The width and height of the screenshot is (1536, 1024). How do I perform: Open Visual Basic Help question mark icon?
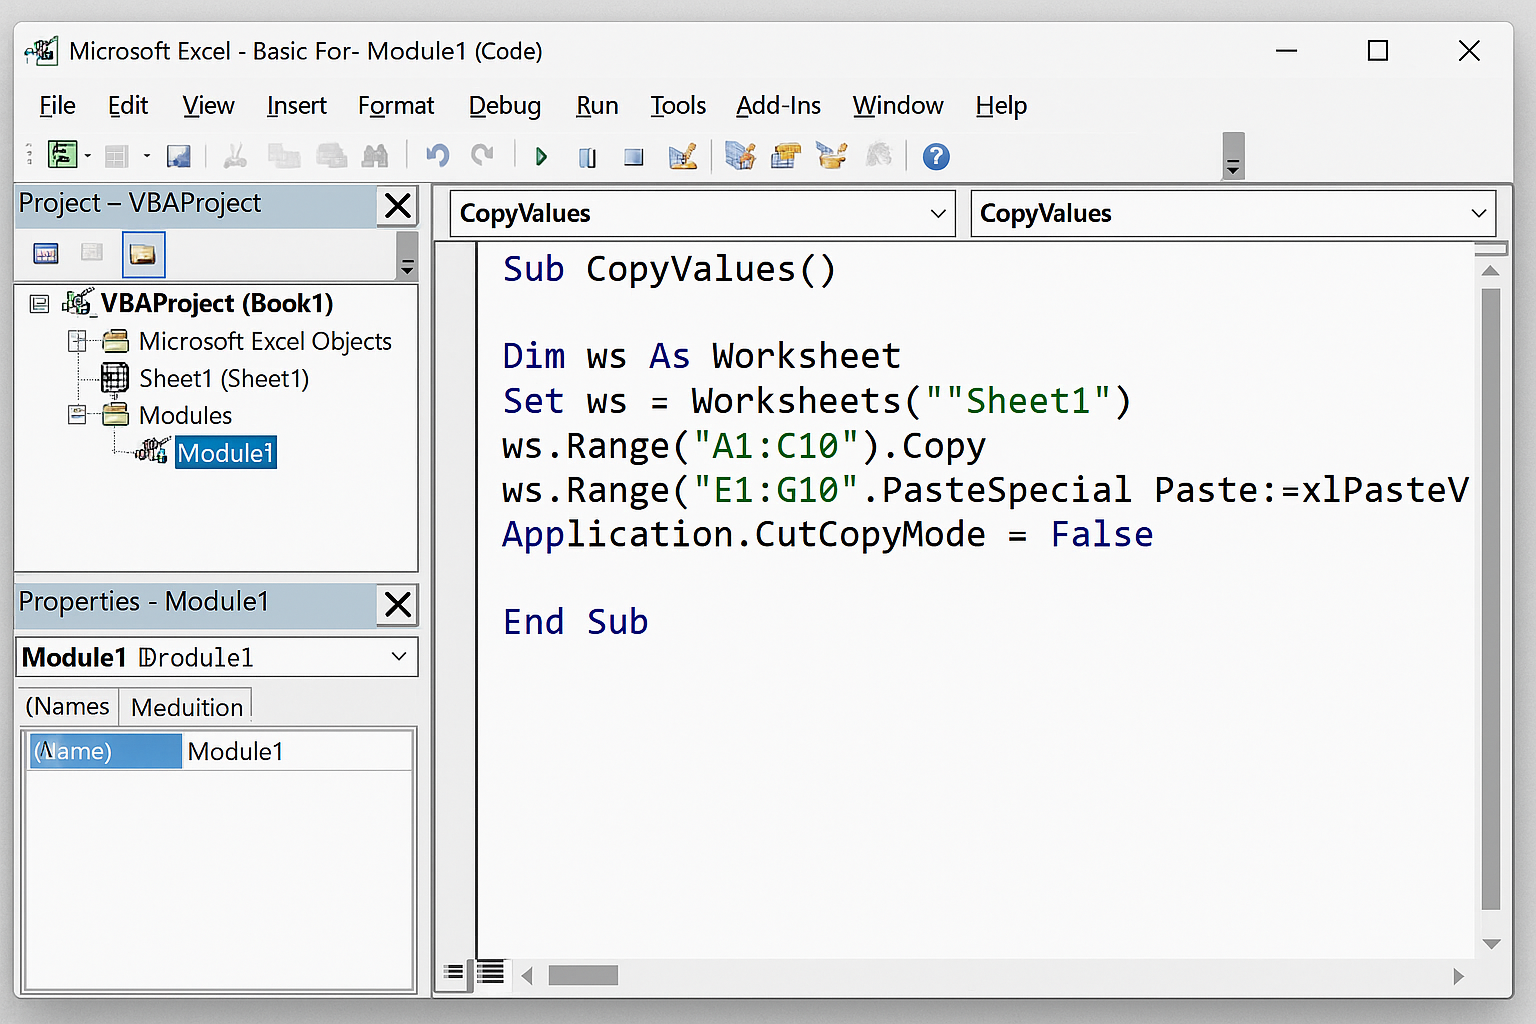click(x=936, y=157)
